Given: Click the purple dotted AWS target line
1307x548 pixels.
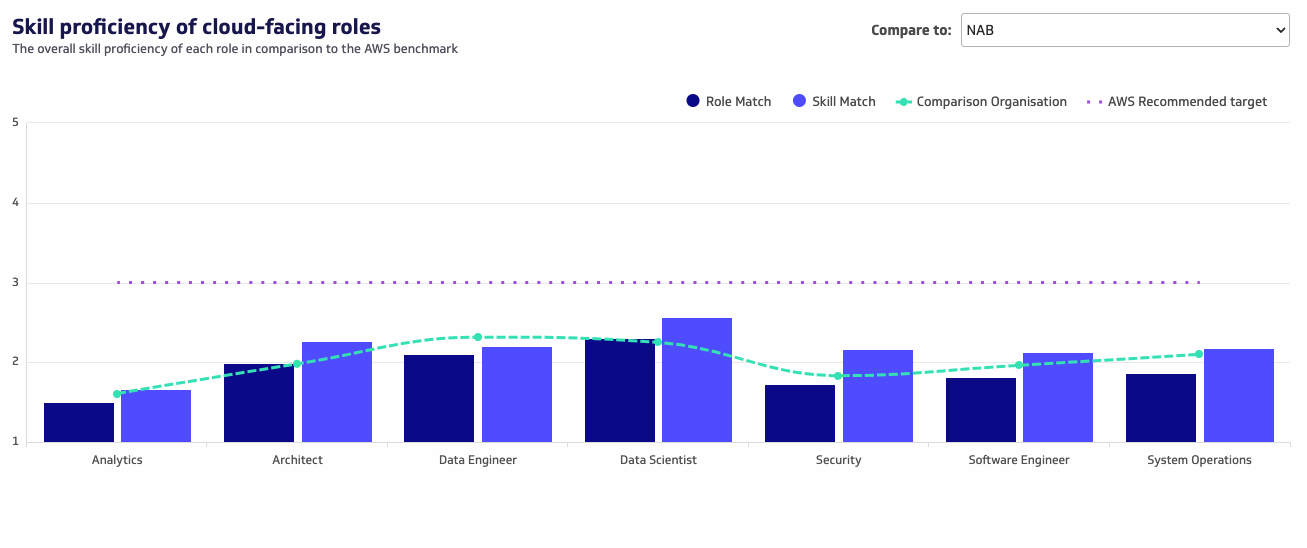Looking at the screenshot, I should click(658, 282).
